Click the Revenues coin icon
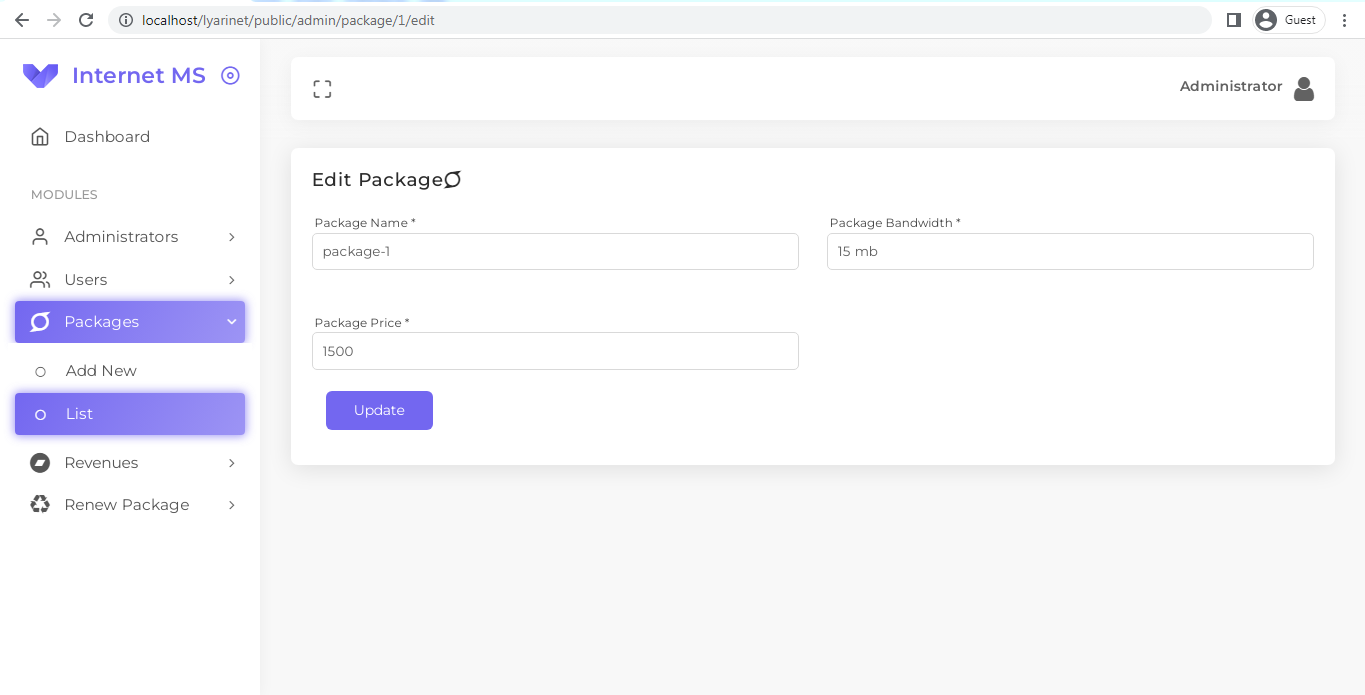 click(x=39, y=462)
